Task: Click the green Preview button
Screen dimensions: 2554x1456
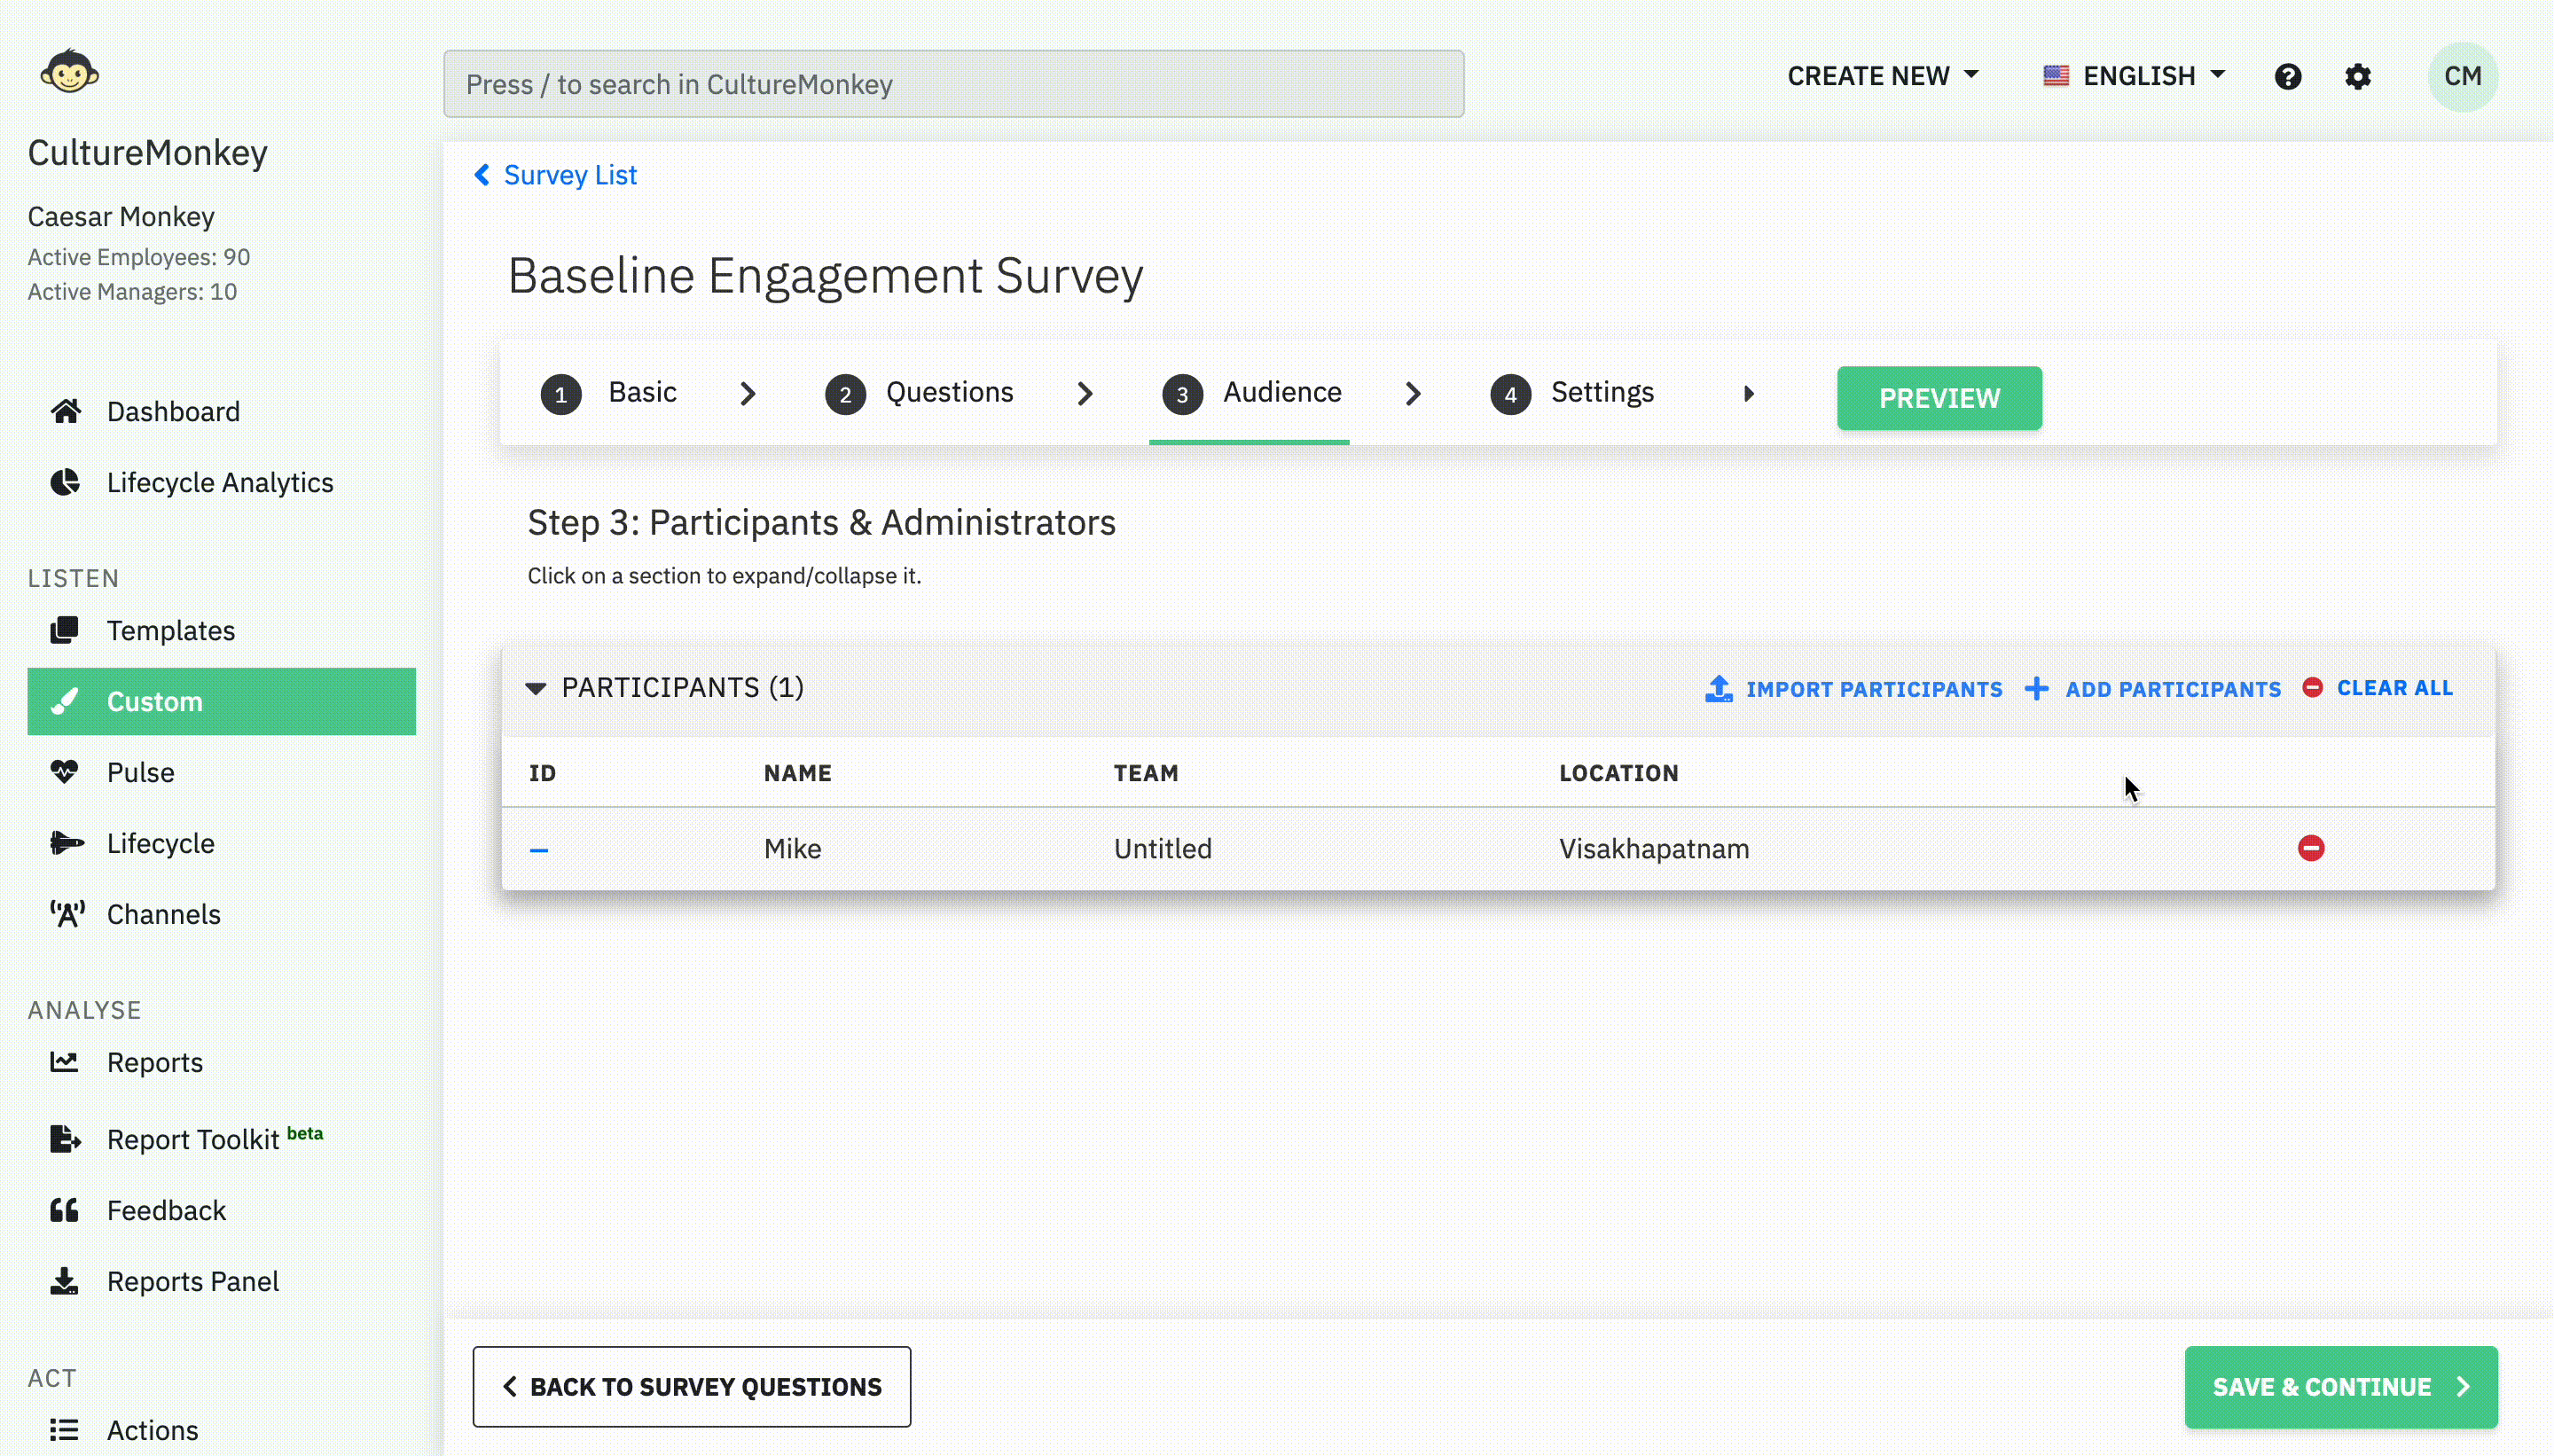Action: coord(1939,398)
